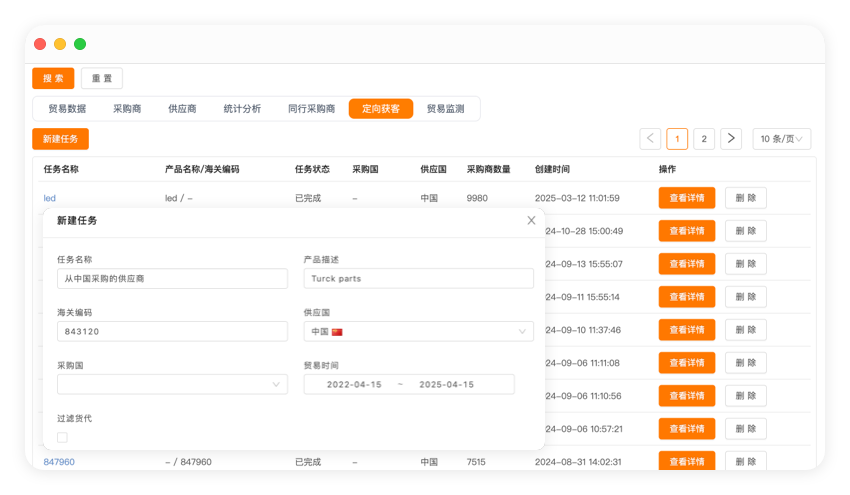Screen dimensions: 850x495
Task: Go to the next page using the right arrow
Action: (x=731, y=139)
